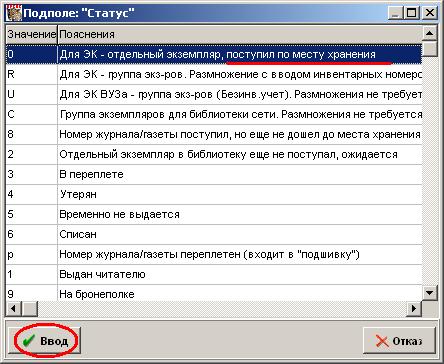Select row 'Номер журнала/газеты переплетен'
444x364 pixels.
pos(214,254)
